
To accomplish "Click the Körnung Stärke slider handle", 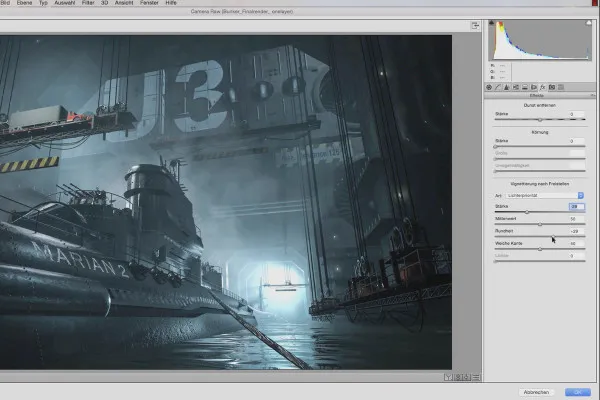I will point(496,147).
